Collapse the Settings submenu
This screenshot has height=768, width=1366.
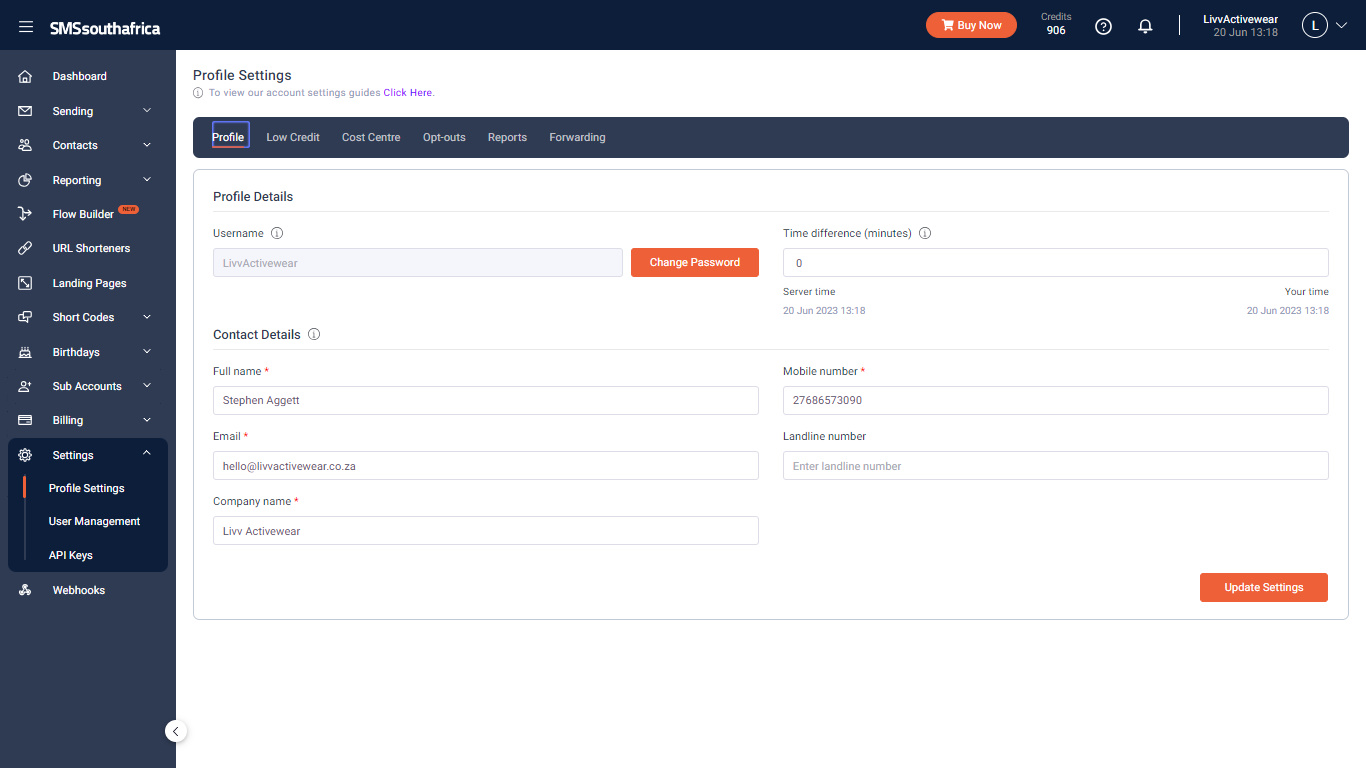click(x=147, y=453)
